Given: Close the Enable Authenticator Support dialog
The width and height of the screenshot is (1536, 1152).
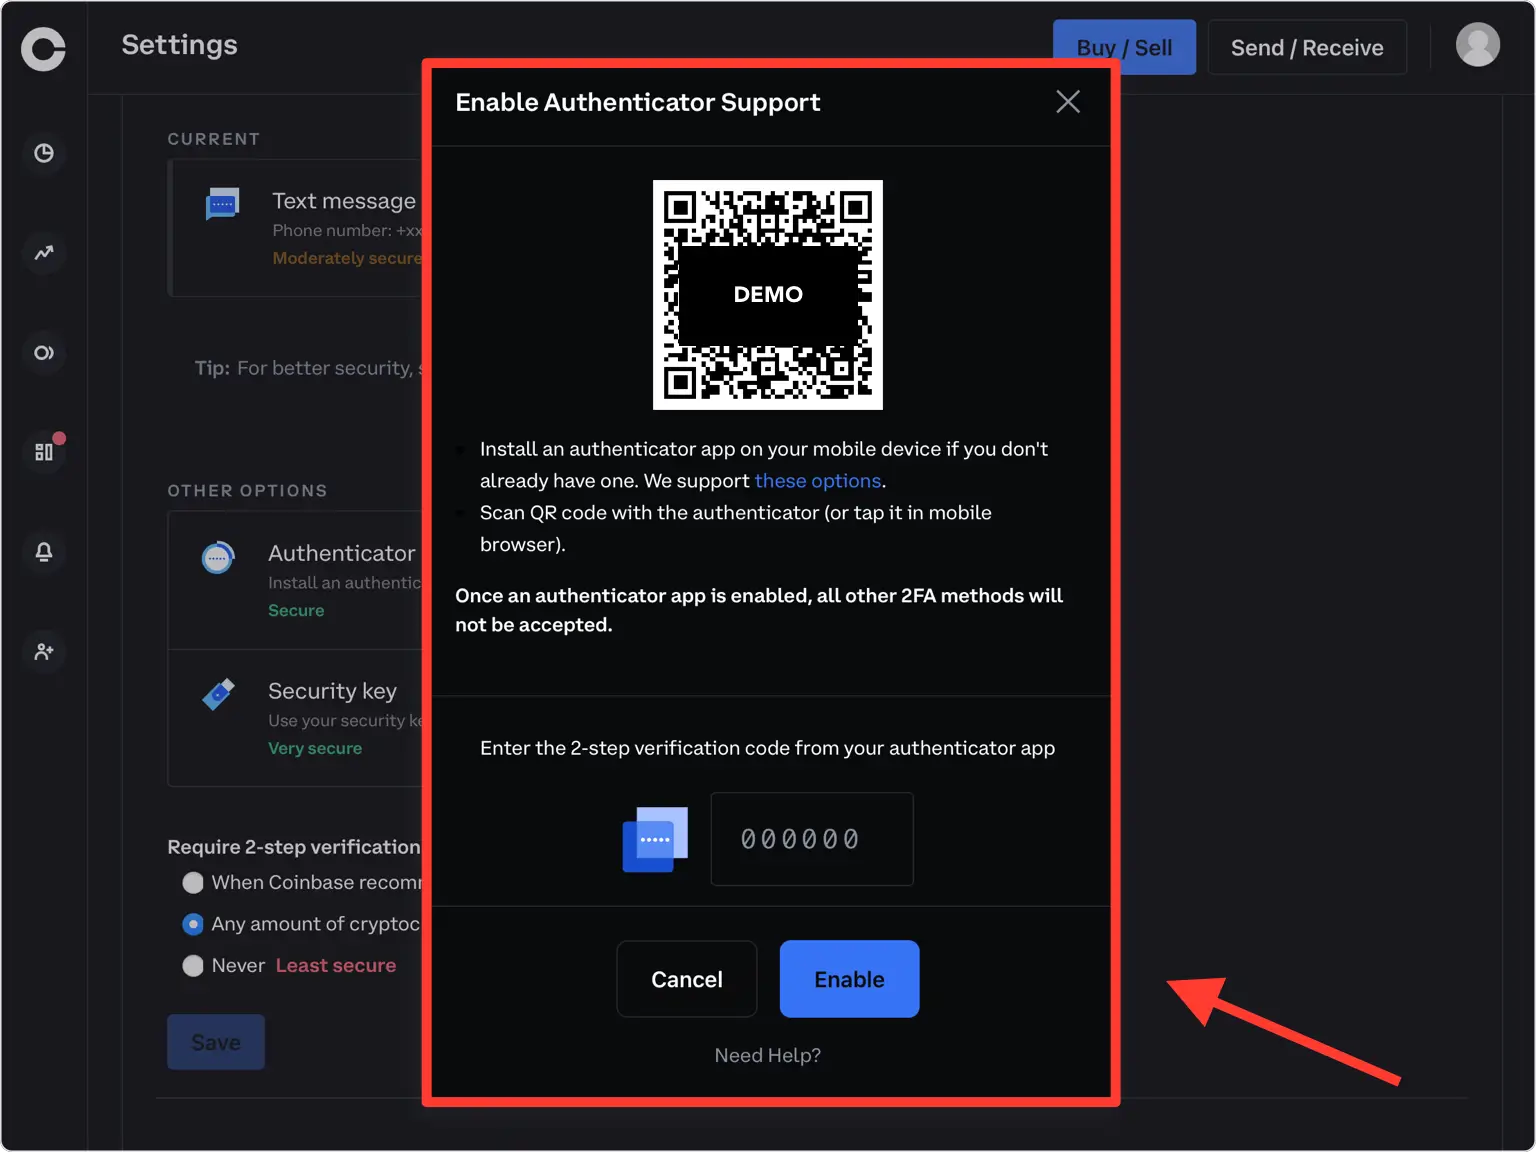Looking at the screenshot, I should coord(1067,102).
